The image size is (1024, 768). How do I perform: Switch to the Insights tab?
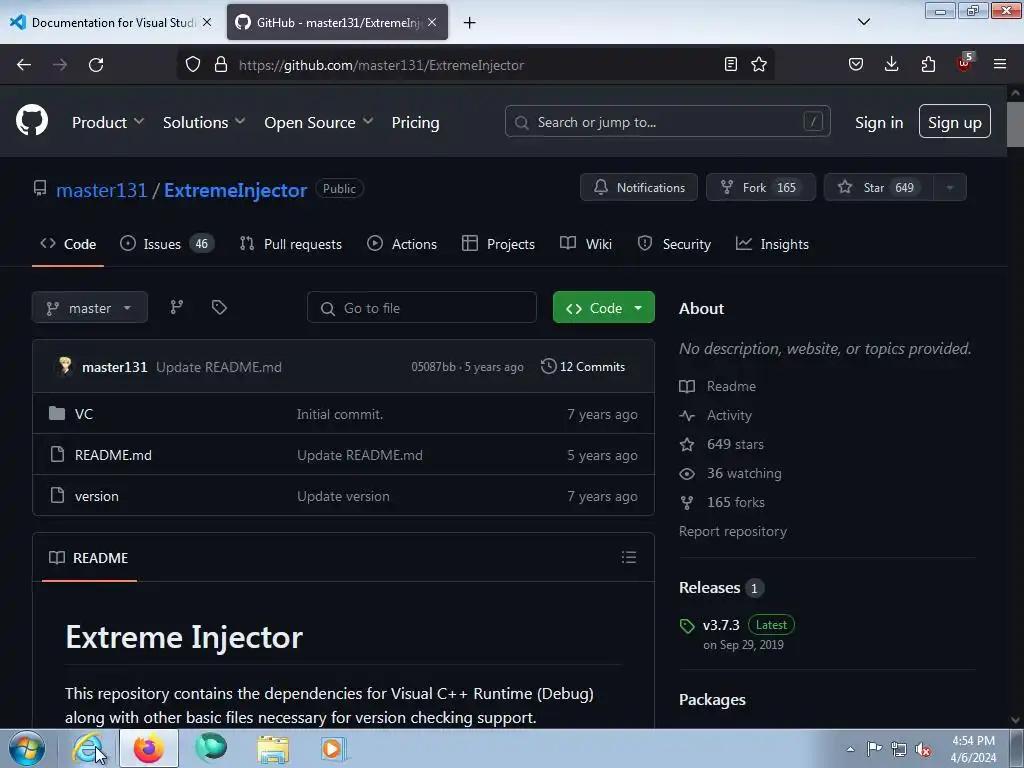pos(772,244)
